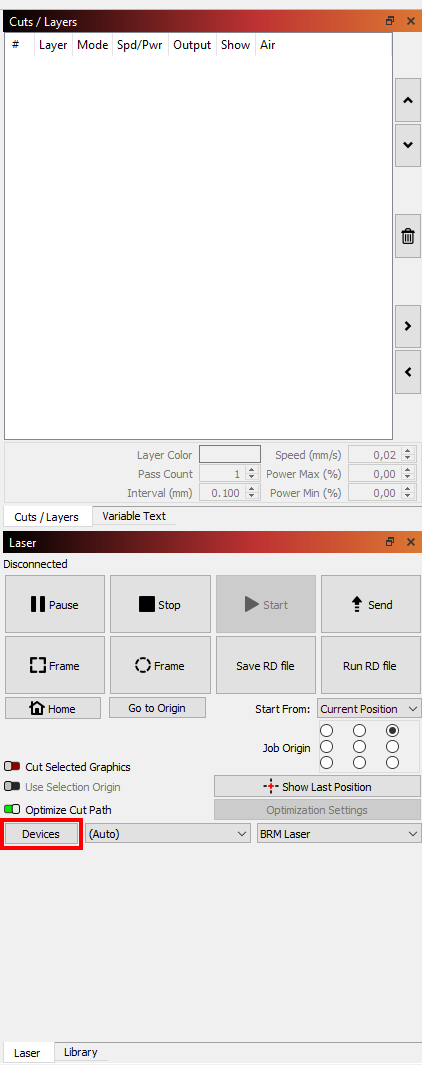Open the Devices dialog
This screenshot has width=422, height=1065.
41,834
